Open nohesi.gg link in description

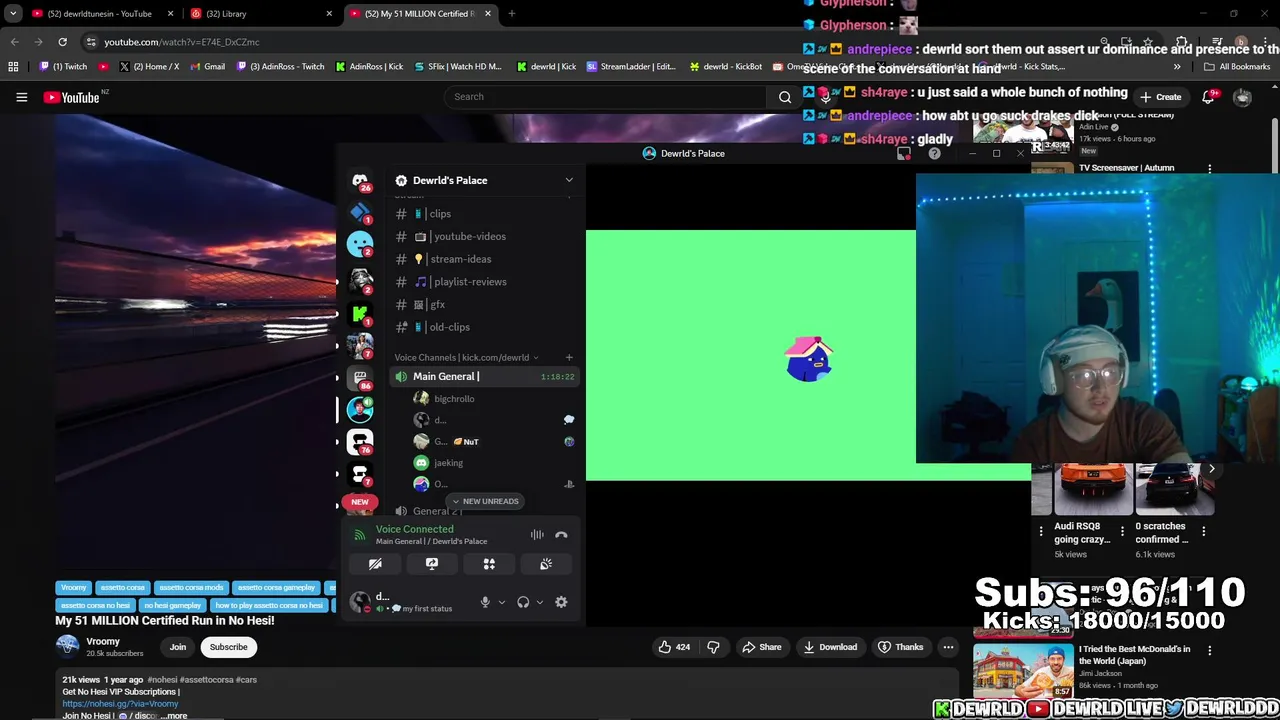tap(120, 703)
